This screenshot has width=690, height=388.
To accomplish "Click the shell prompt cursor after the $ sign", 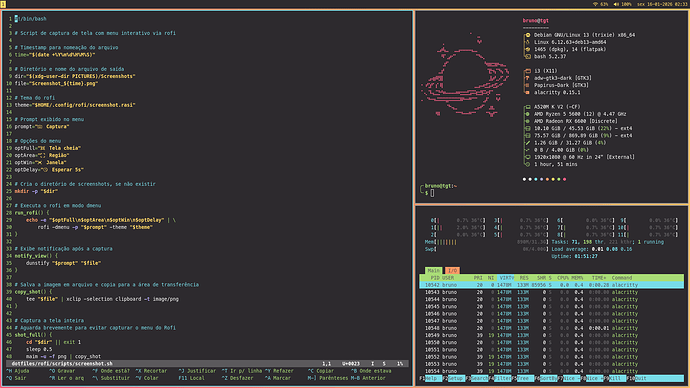I will [432, 193].
